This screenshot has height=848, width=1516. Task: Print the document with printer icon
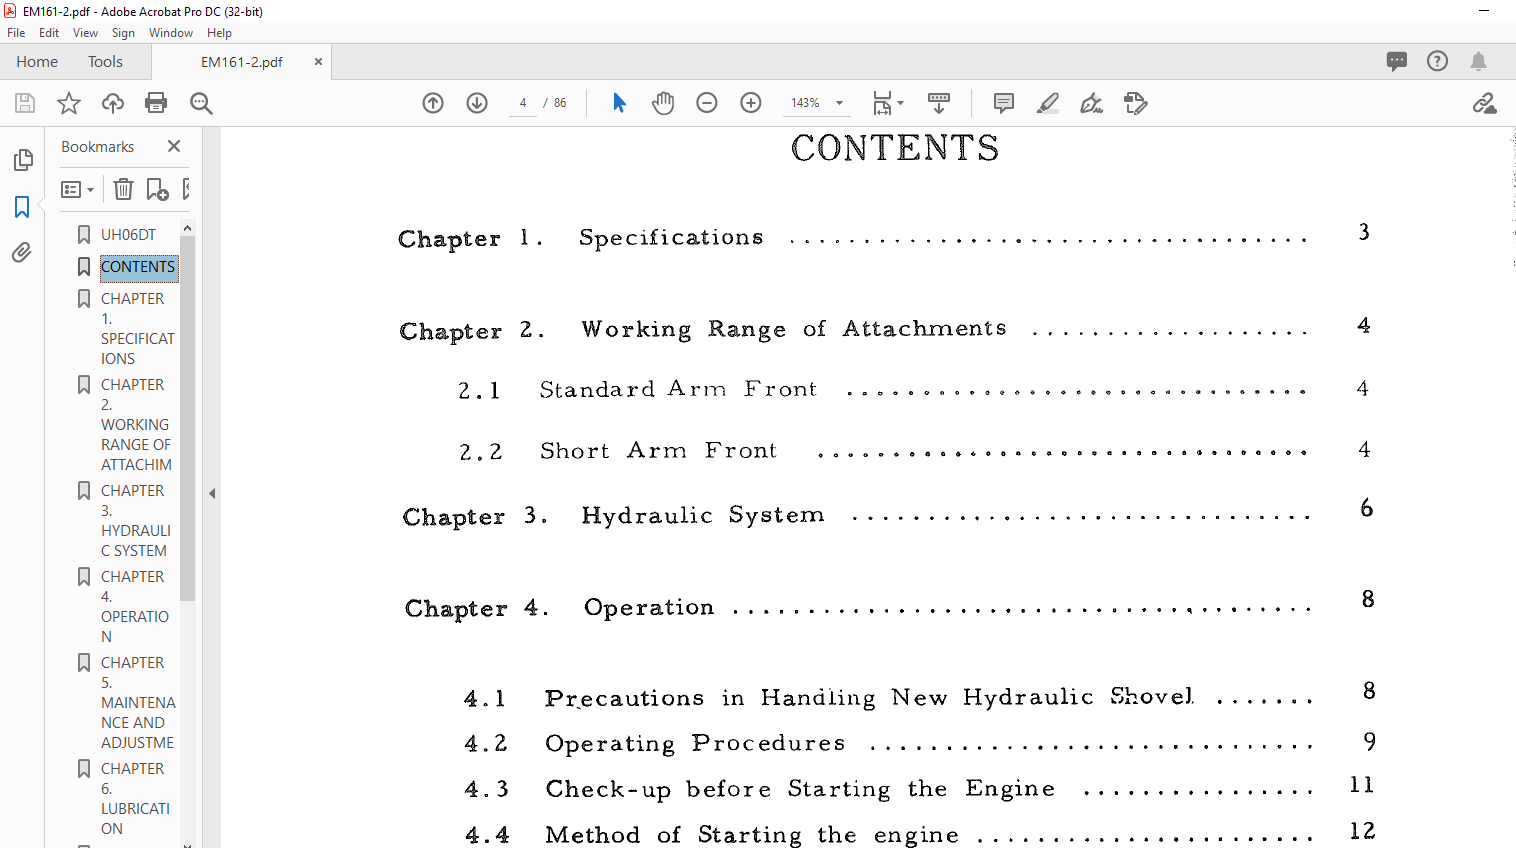[156, 103]
